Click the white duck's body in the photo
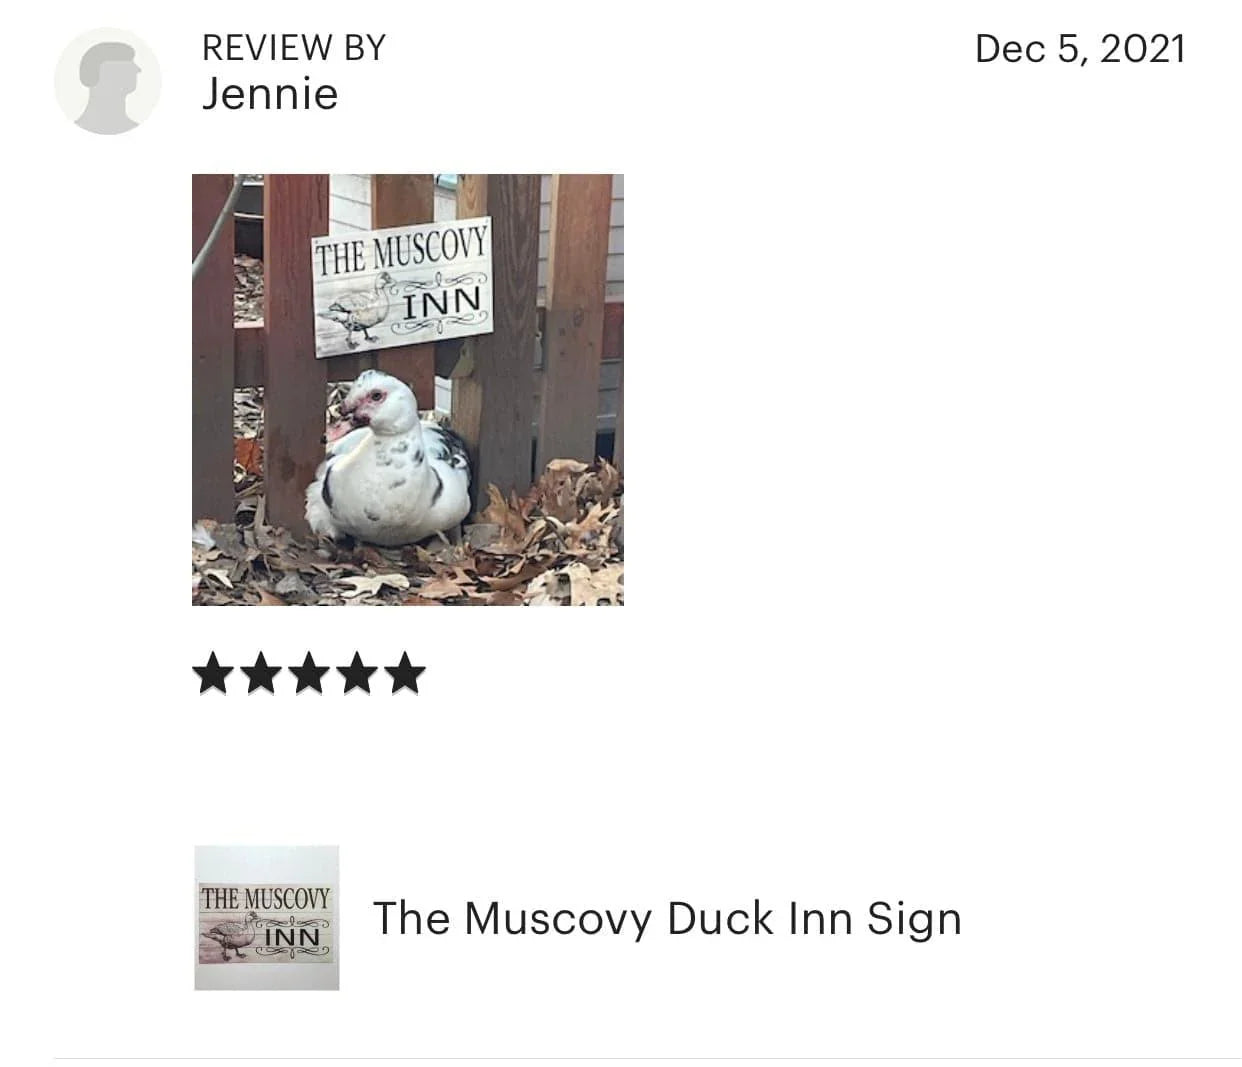Viewport: 1242px width, 1067px height. click(390, 470)
